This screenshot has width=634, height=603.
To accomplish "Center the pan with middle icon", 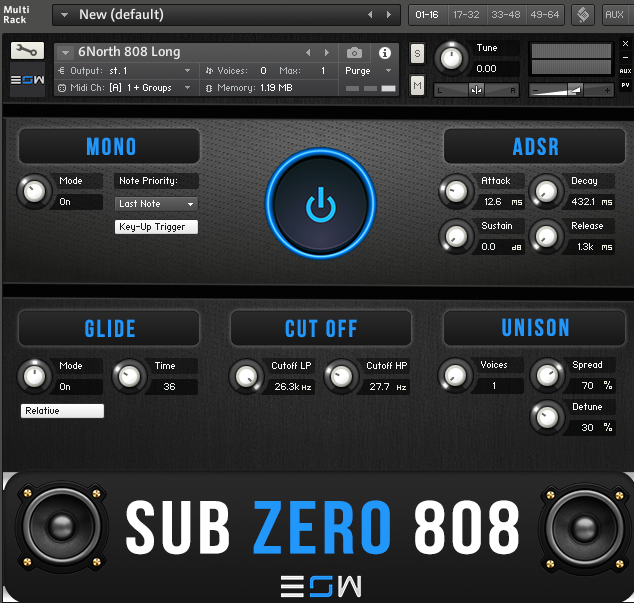I will point(476,90).
